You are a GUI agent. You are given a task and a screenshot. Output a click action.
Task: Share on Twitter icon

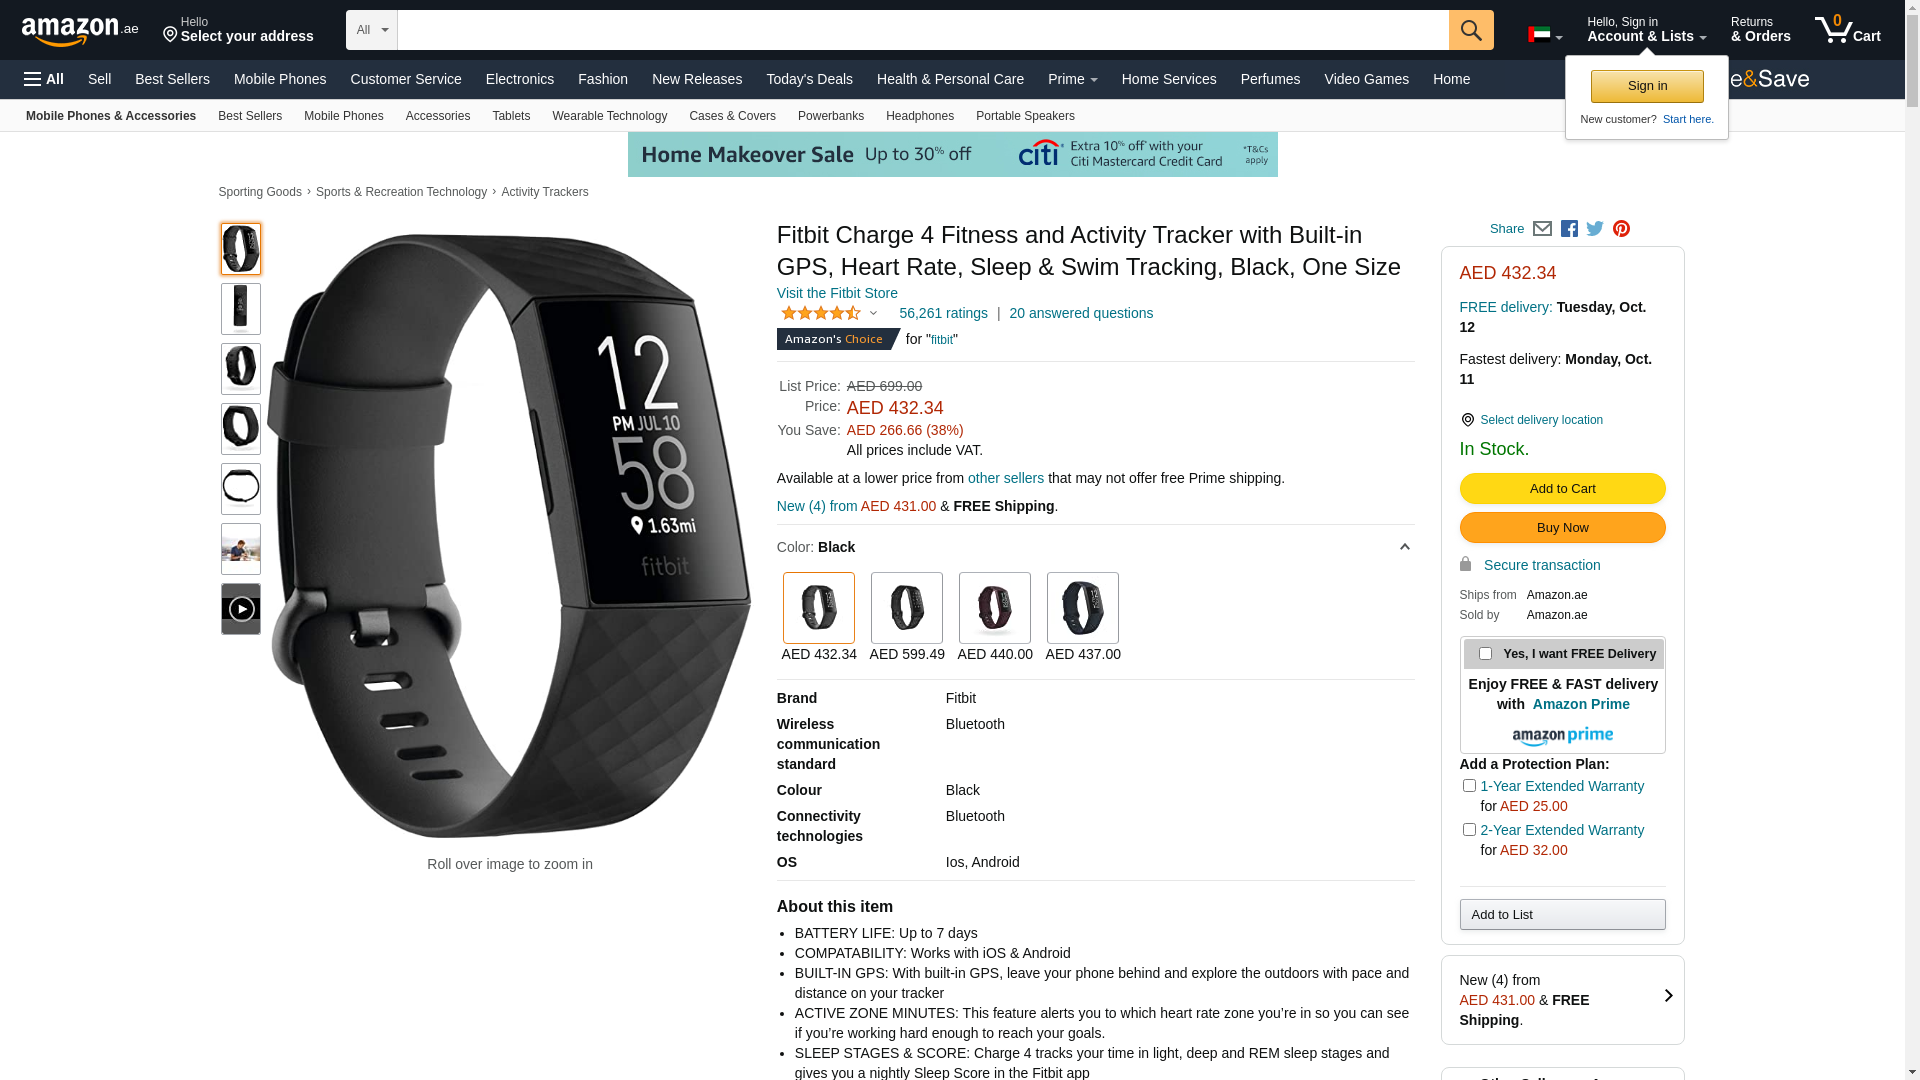pos(1595,229)
